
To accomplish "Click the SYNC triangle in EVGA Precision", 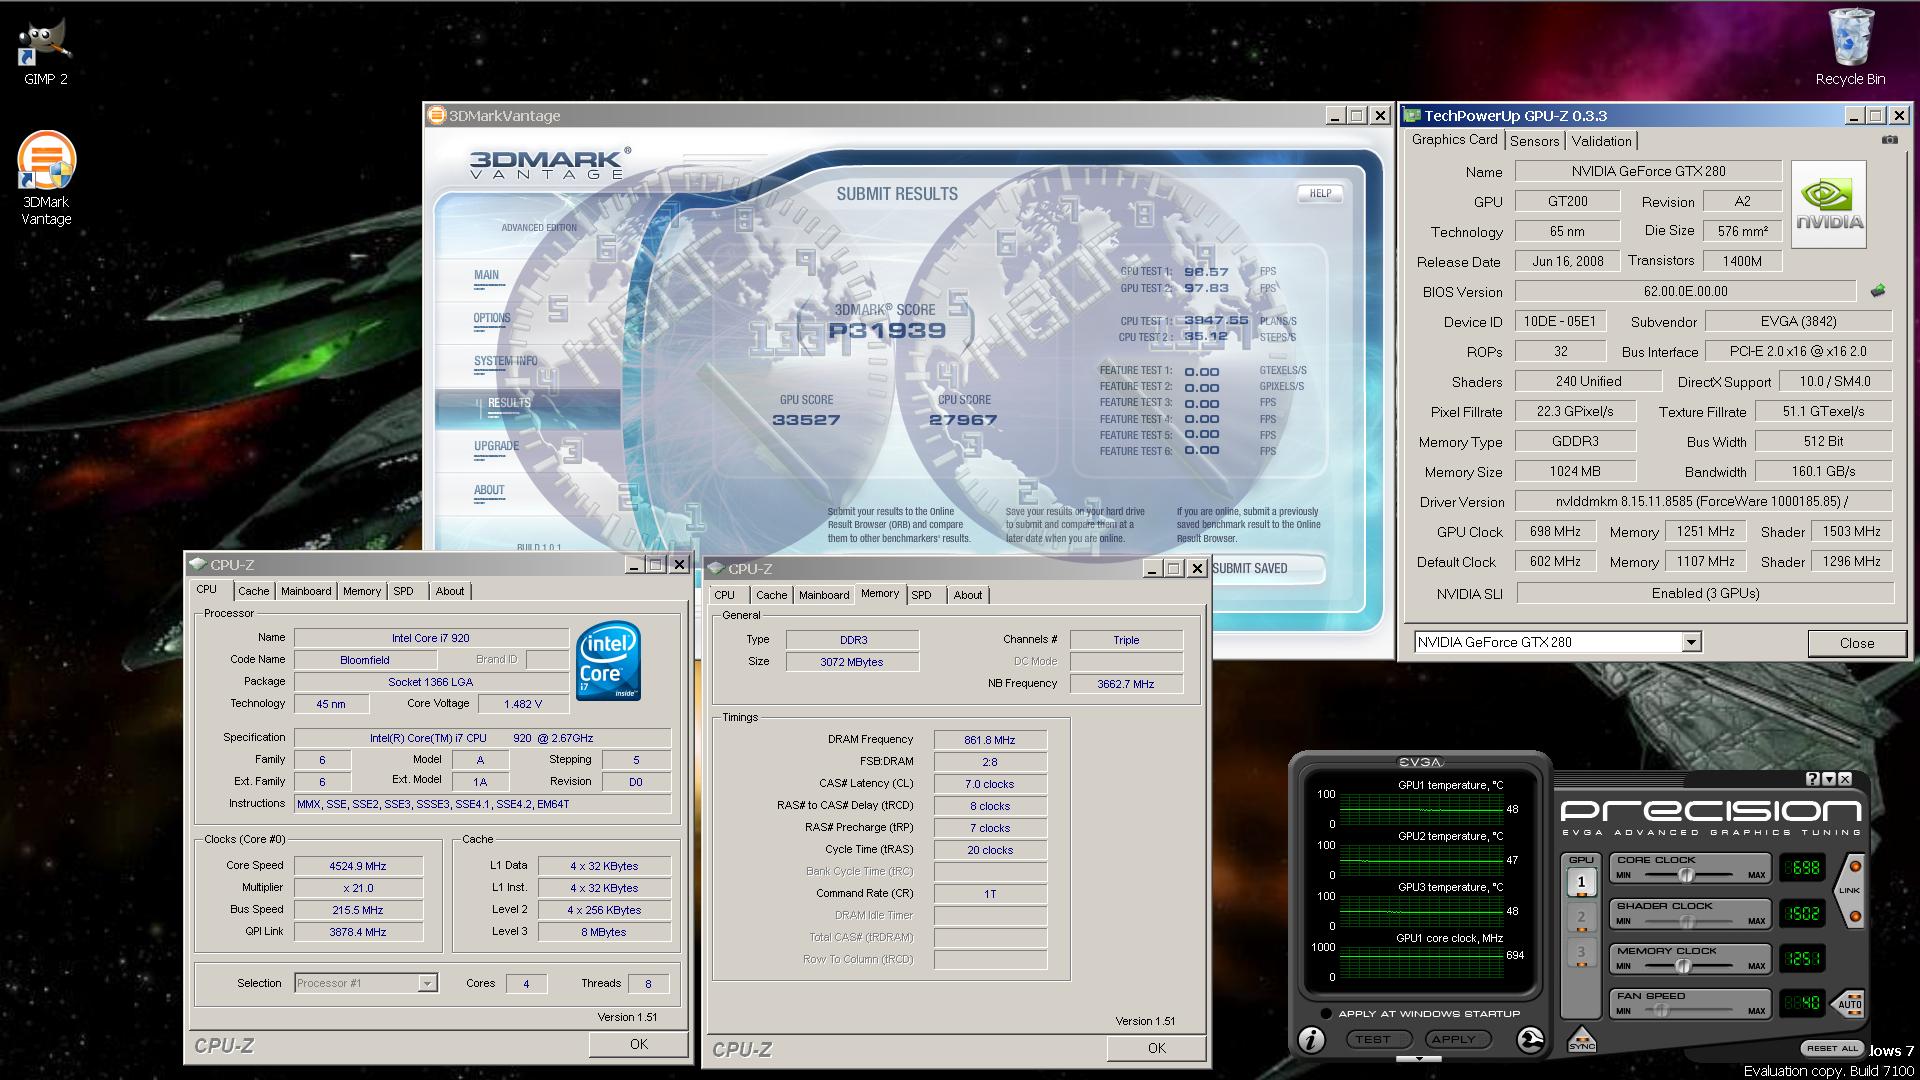I will tap(1582, 1040).
